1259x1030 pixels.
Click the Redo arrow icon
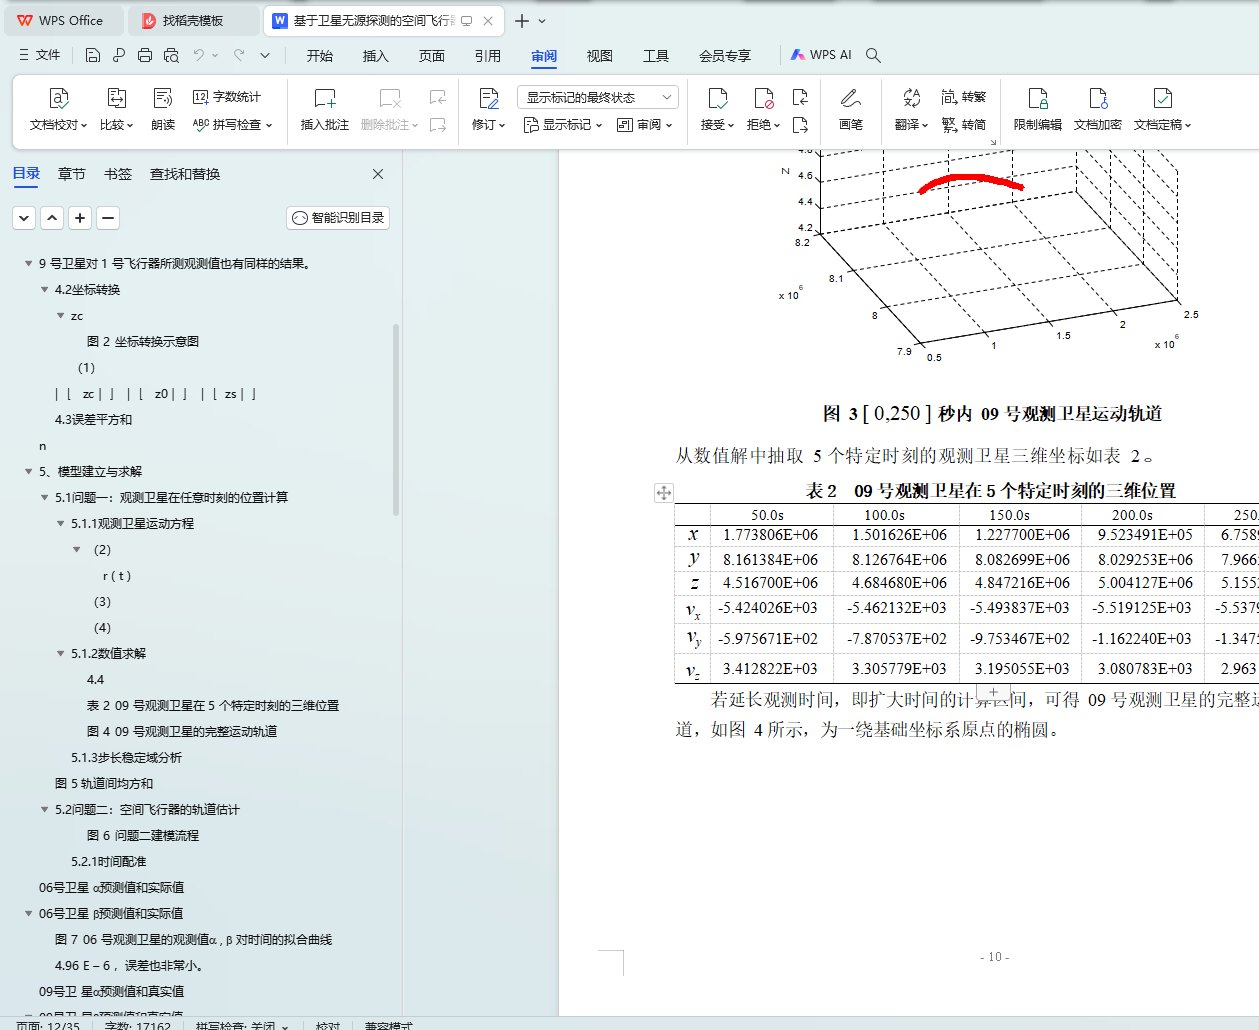point(239,55)
